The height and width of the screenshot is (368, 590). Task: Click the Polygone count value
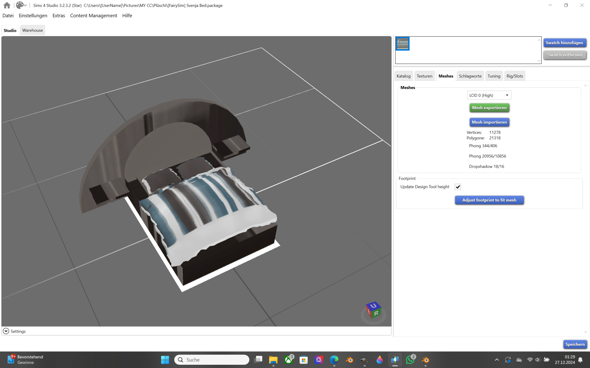click(495, 138)
